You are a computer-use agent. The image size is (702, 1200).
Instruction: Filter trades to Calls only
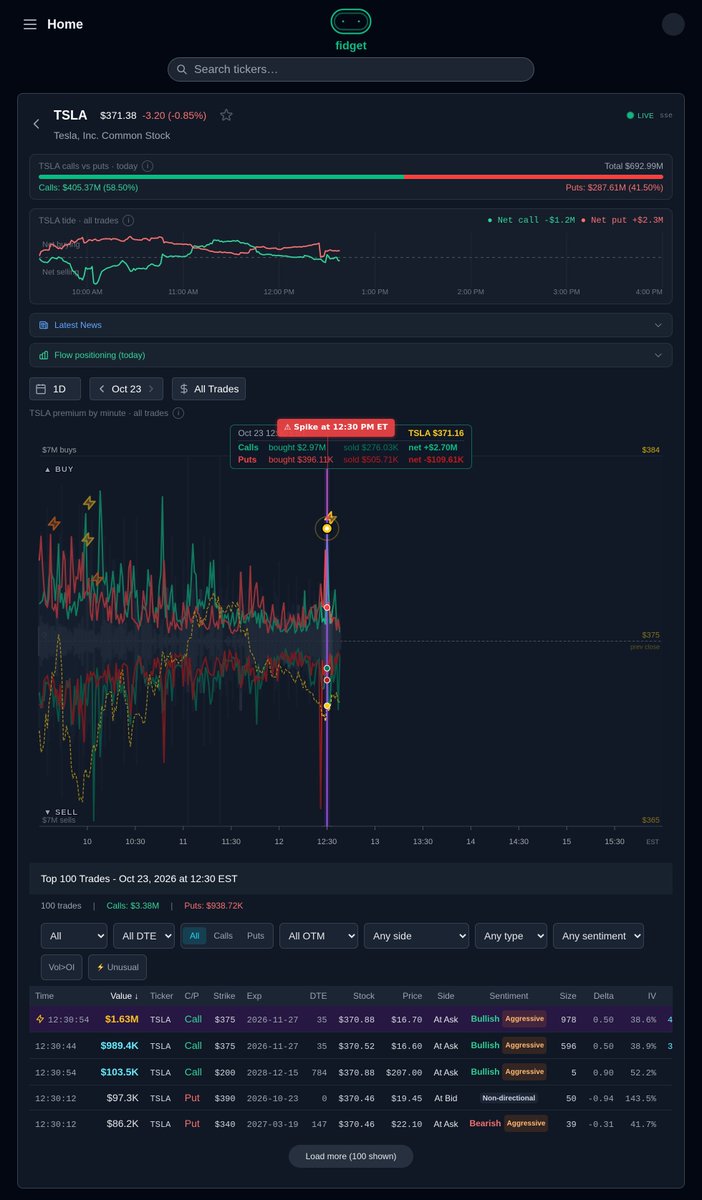click(223, 936)
